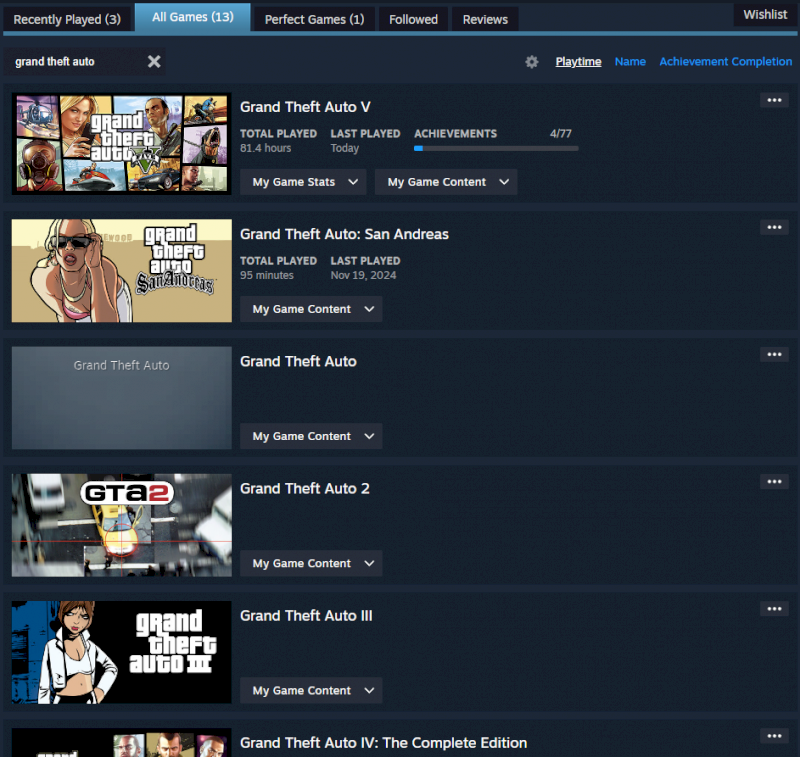Click the Nov 19, 2024 last played date
Image resolution: width=800 pixels, height=757 pixels.
(x=363, y=275)
